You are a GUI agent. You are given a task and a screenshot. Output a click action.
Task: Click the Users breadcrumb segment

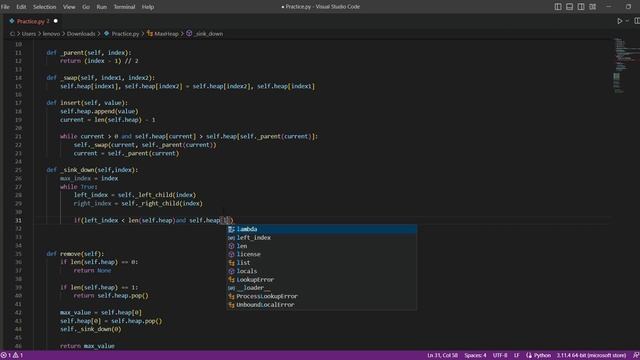29,33
